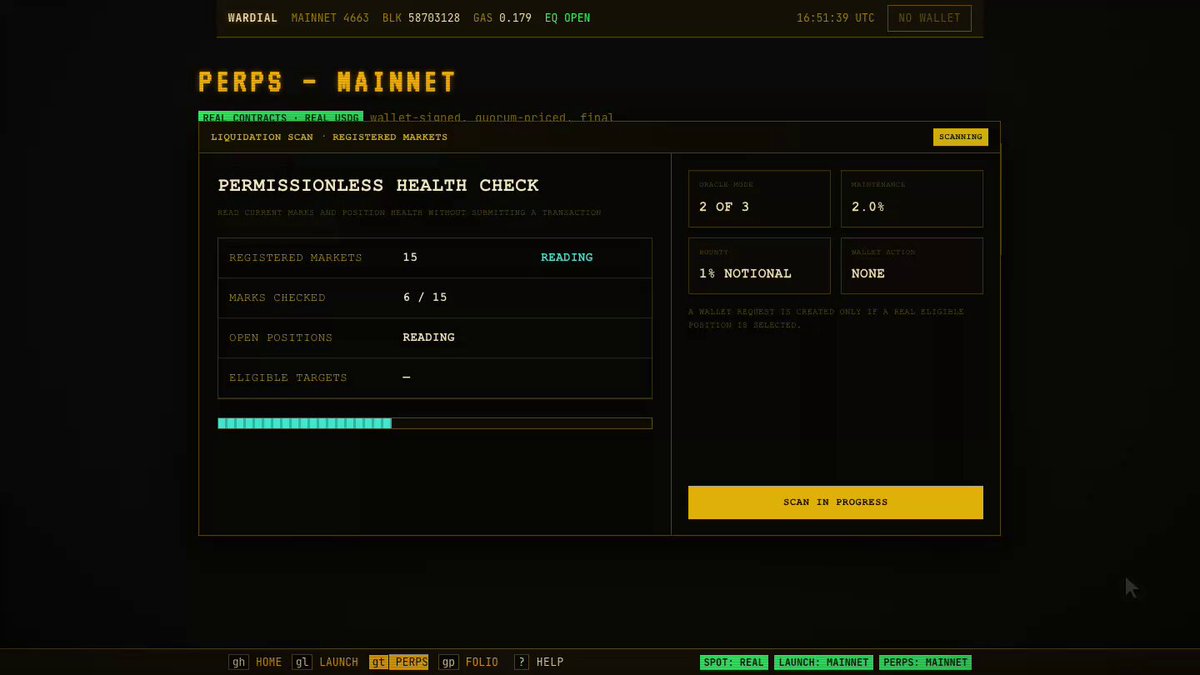Click the MAINNET 4663 network indicator

(328, 18)
